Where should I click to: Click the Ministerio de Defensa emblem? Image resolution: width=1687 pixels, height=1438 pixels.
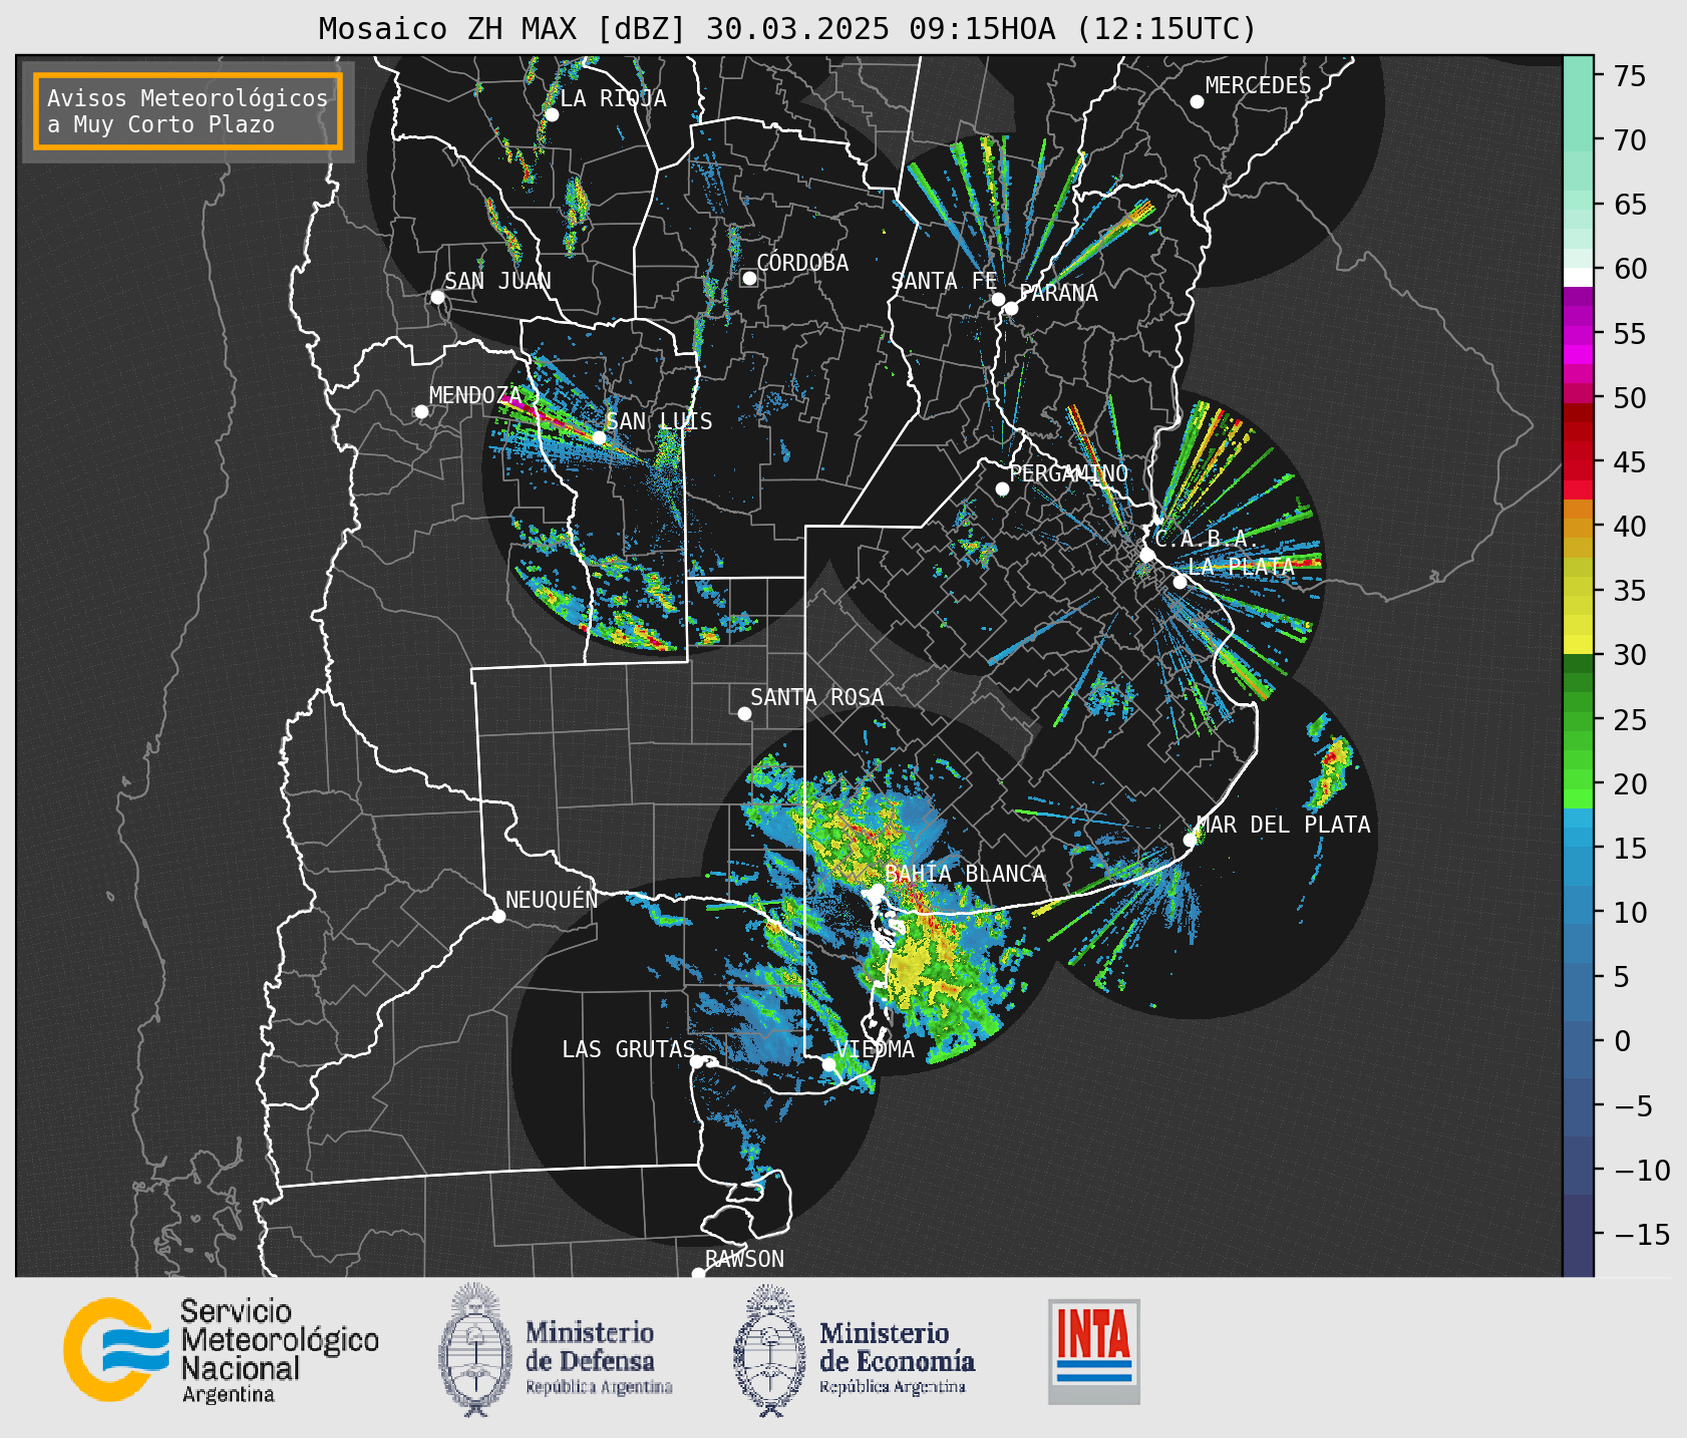tap(475, 1350)
